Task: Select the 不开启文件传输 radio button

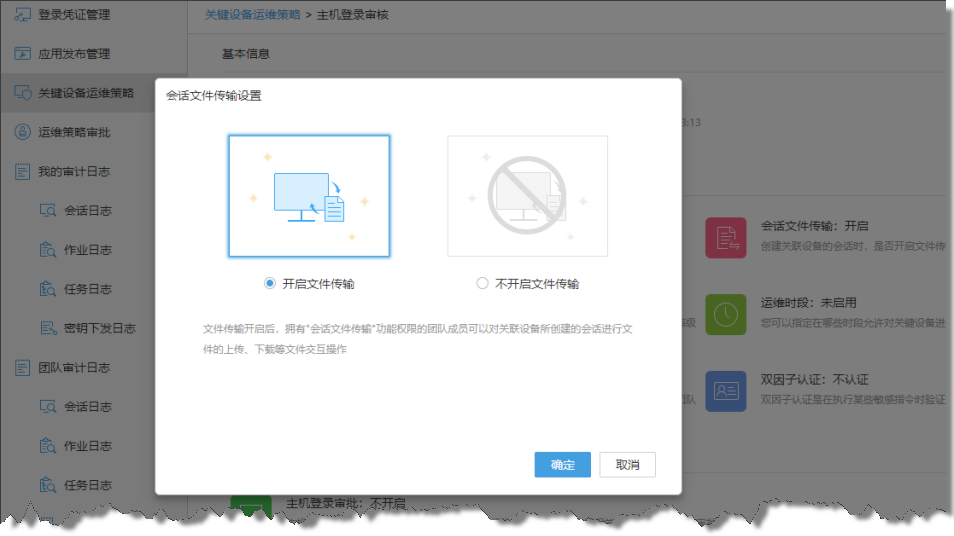Action: click(x=482, y=284)
